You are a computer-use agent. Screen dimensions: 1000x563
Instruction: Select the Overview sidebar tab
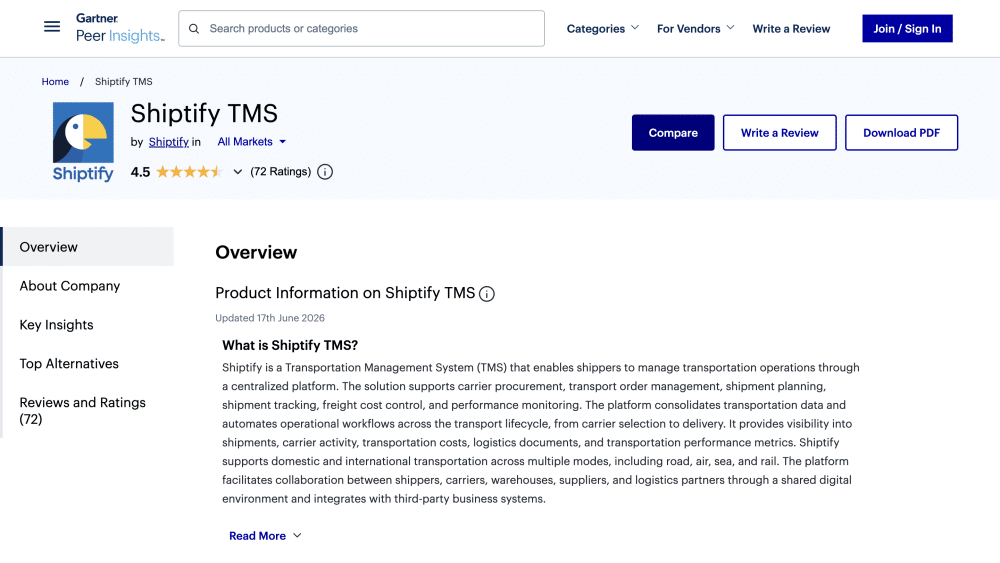coord(87,247)
